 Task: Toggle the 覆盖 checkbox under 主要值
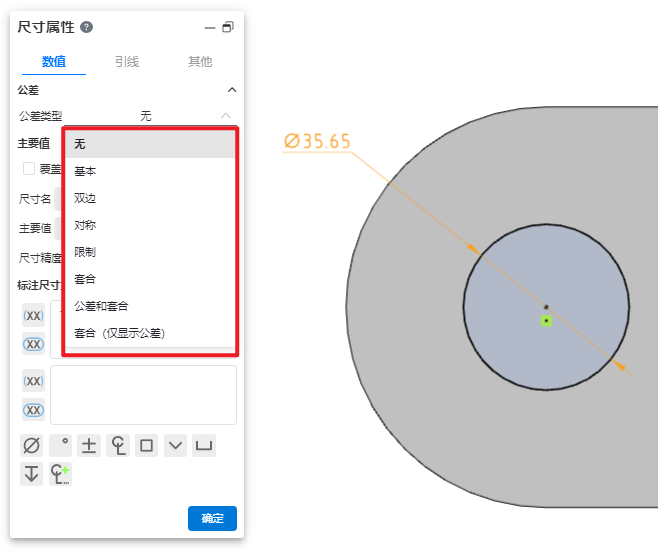[x=29, y=169]
